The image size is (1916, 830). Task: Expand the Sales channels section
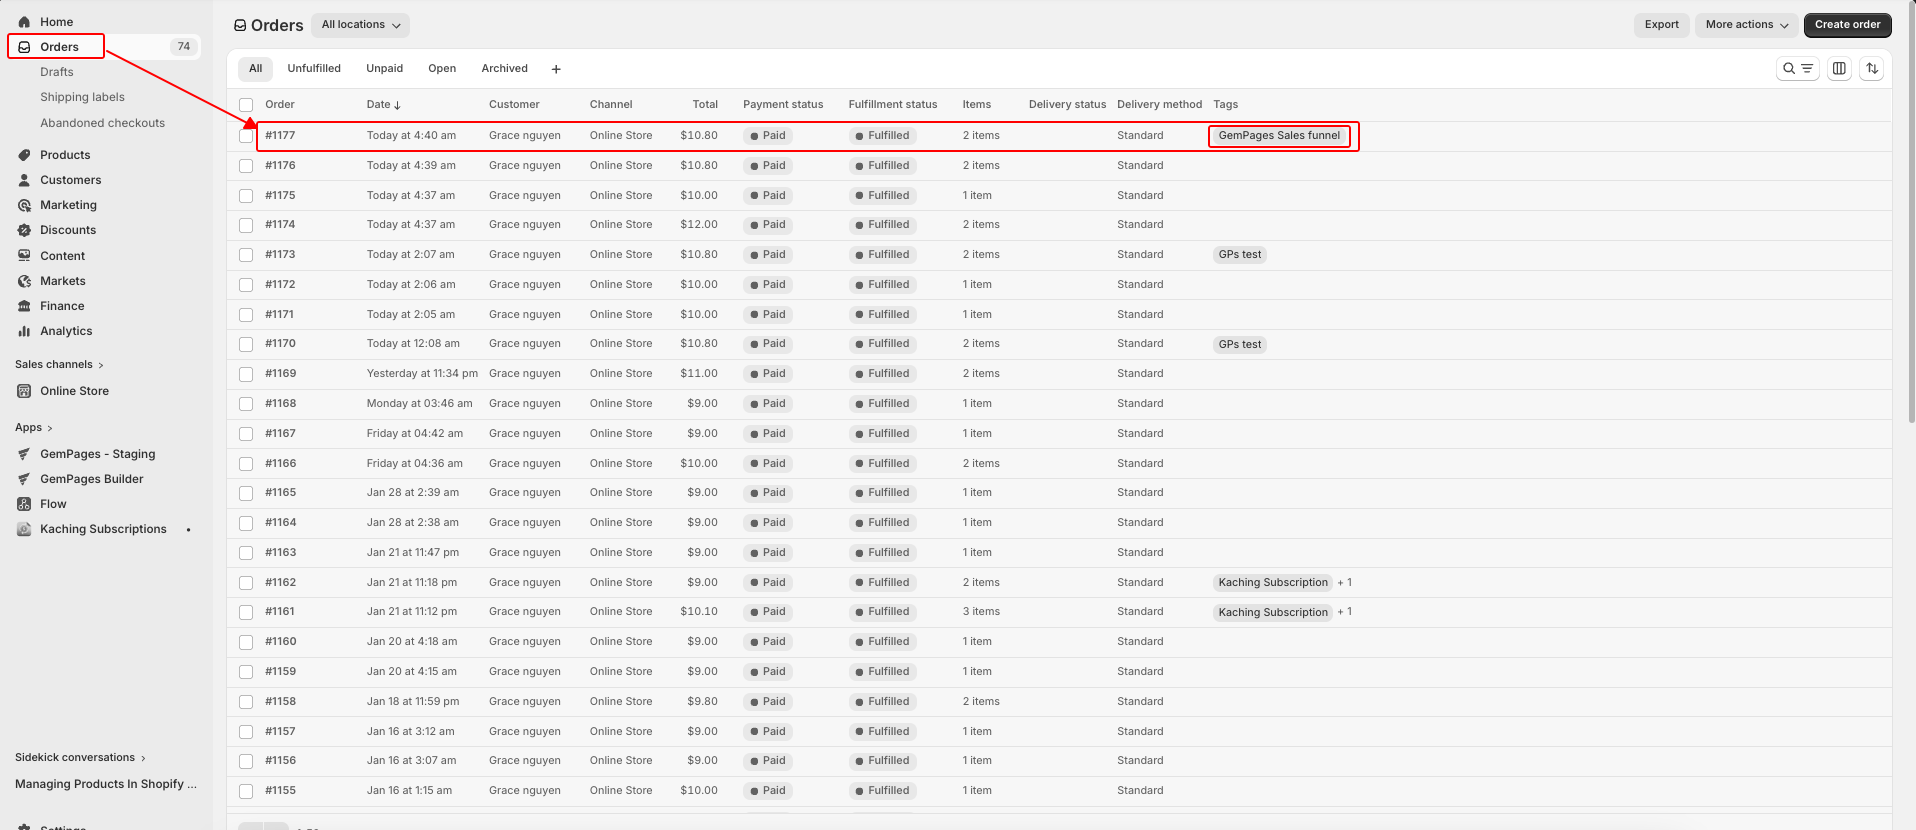point(59,365)
